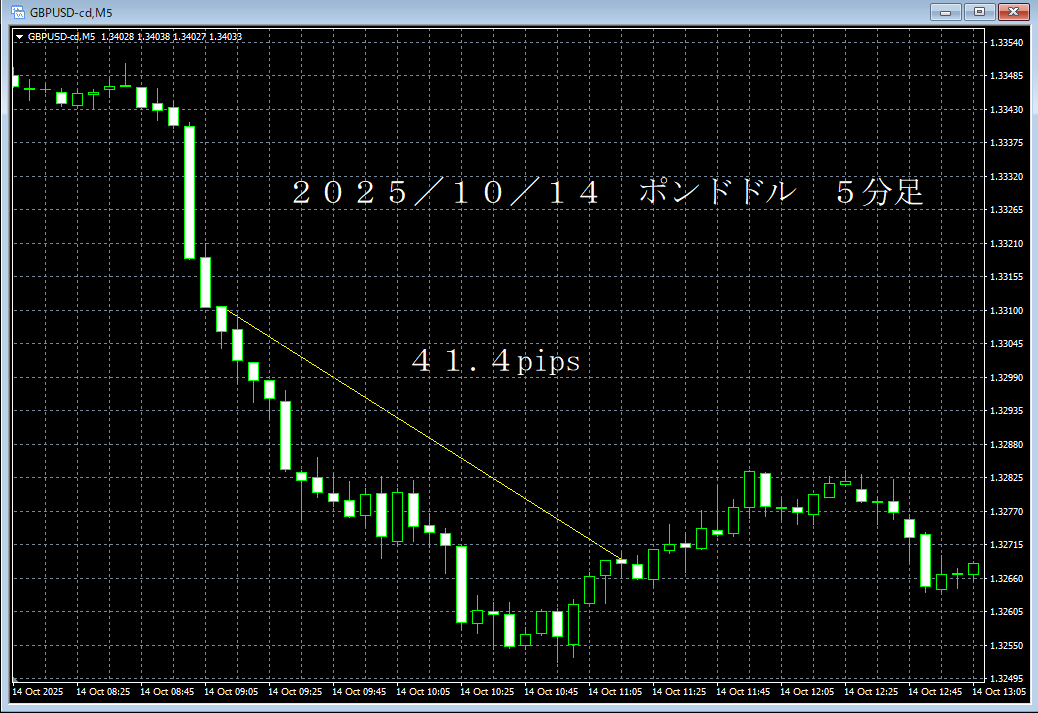Click the 14 Oct 08:25 time label

coord(103,691)
